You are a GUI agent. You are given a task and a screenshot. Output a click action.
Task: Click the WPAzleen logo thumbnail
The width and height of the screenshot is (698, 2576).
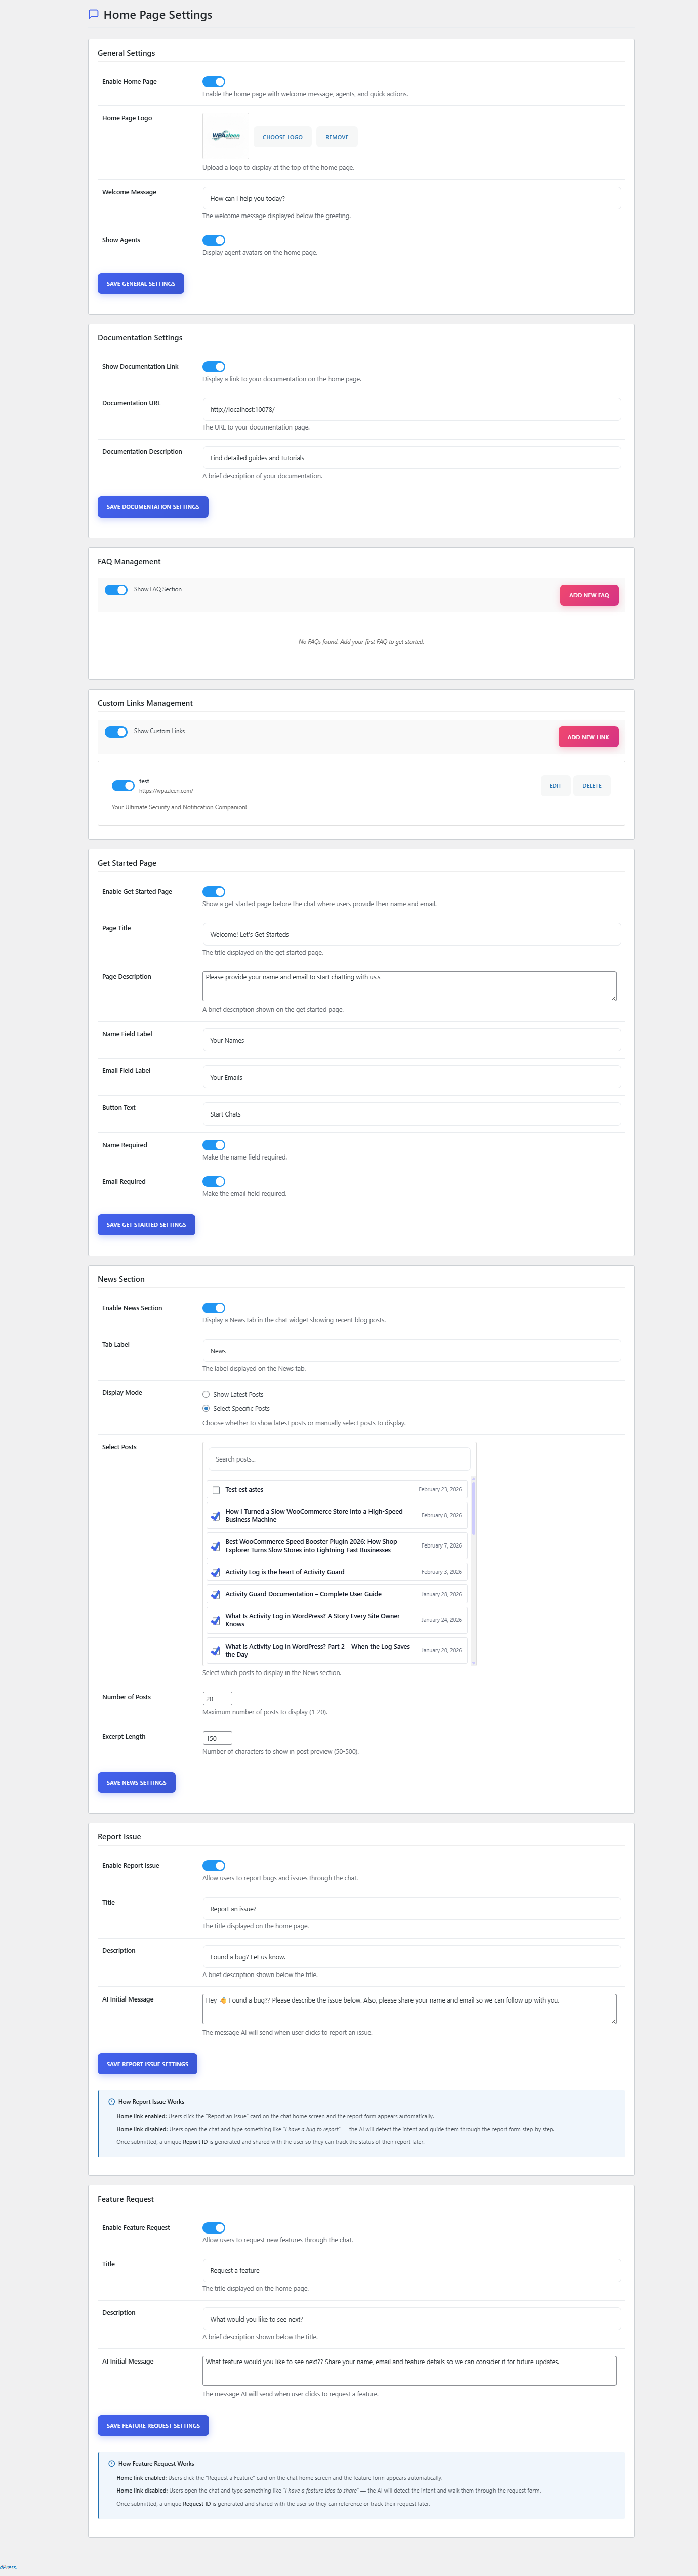point(226,136)
